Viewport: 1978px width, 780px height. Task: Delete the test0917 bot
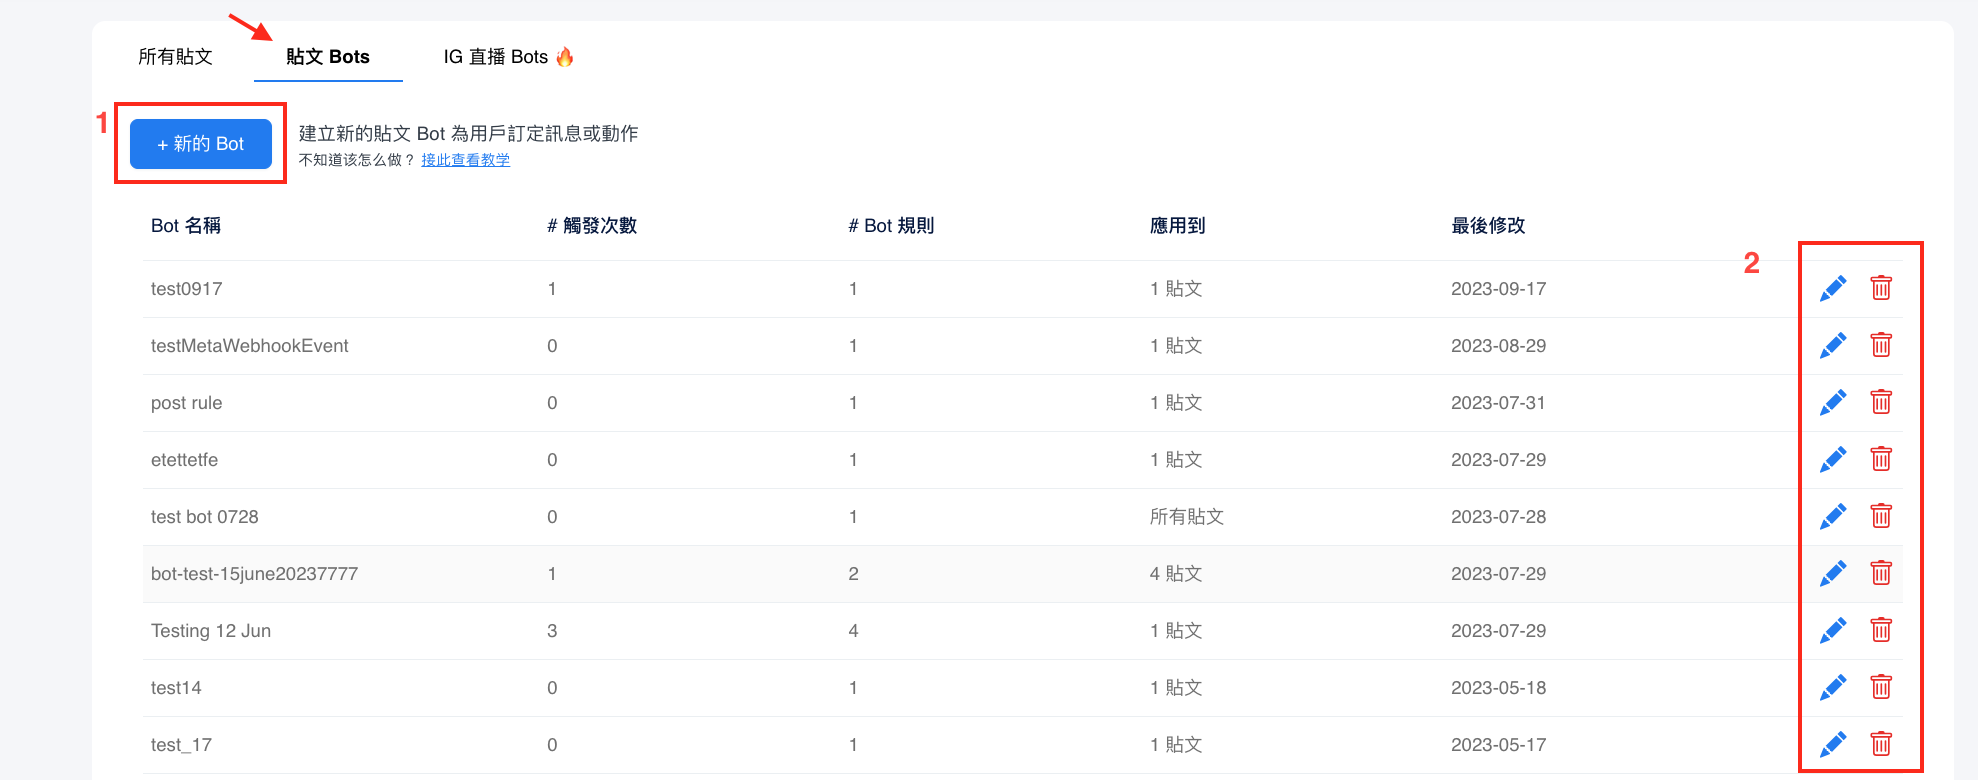(x=1880, y=289)
